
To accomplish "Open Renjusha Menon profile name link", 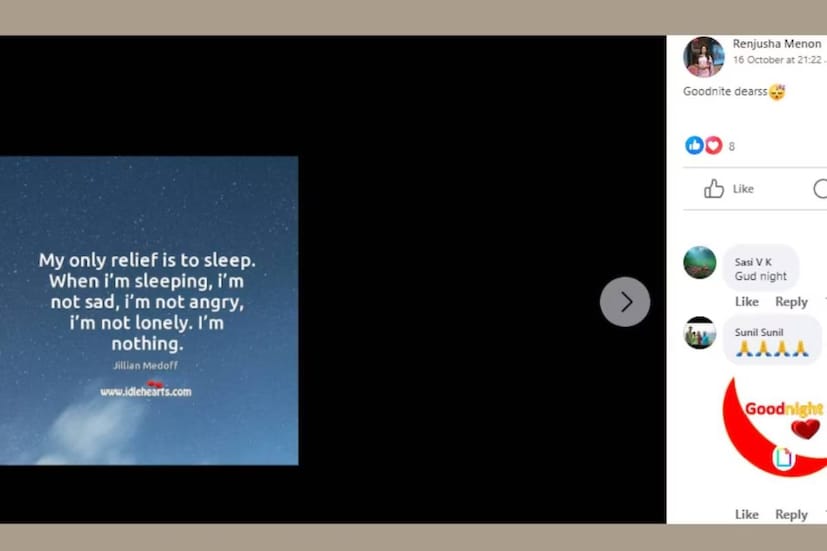I will point(776,44).
